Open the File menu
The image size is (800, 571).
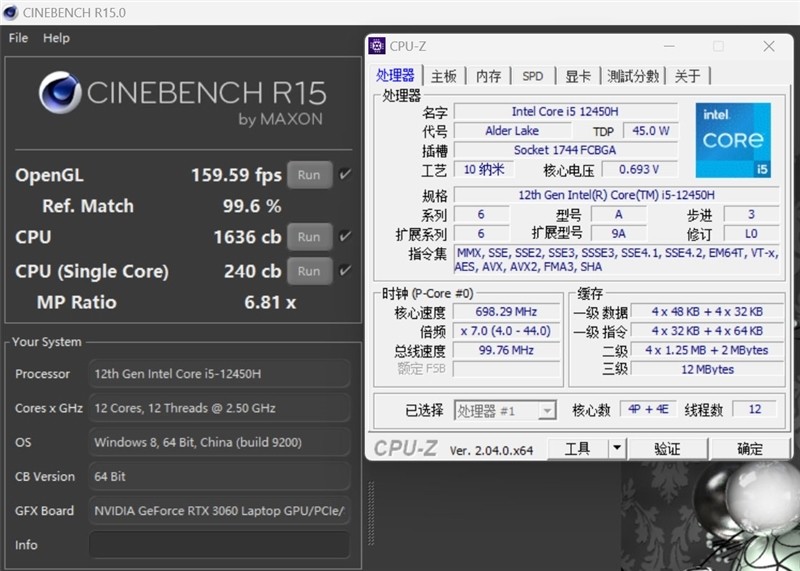18,38
